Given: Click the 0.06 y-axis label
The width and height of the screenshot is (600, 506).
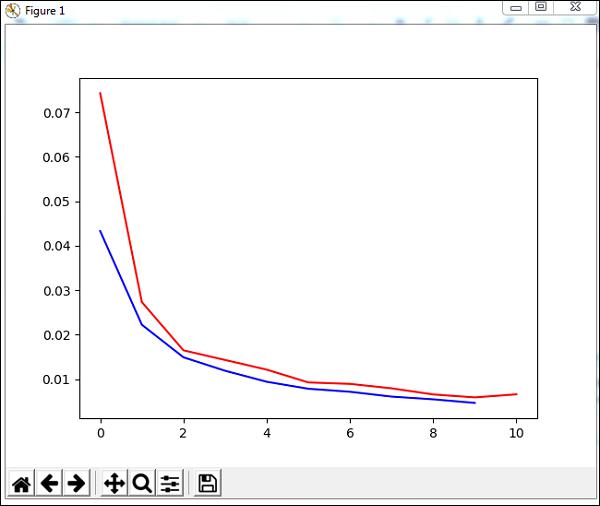Looking at the screenshot, I should pyautogui.click(x=57, y=157).
